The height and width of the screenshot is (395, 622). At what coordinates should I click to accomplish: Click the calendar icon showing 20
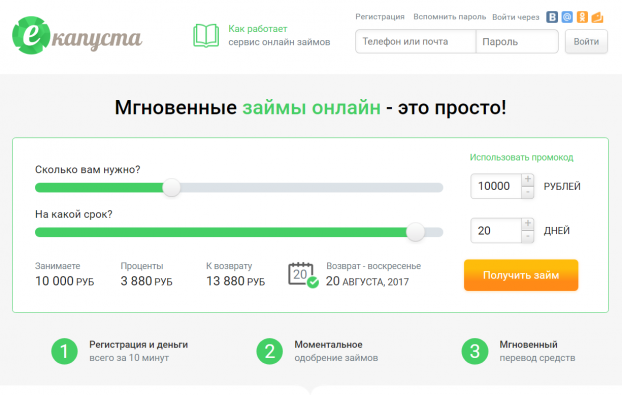[303, 275]
